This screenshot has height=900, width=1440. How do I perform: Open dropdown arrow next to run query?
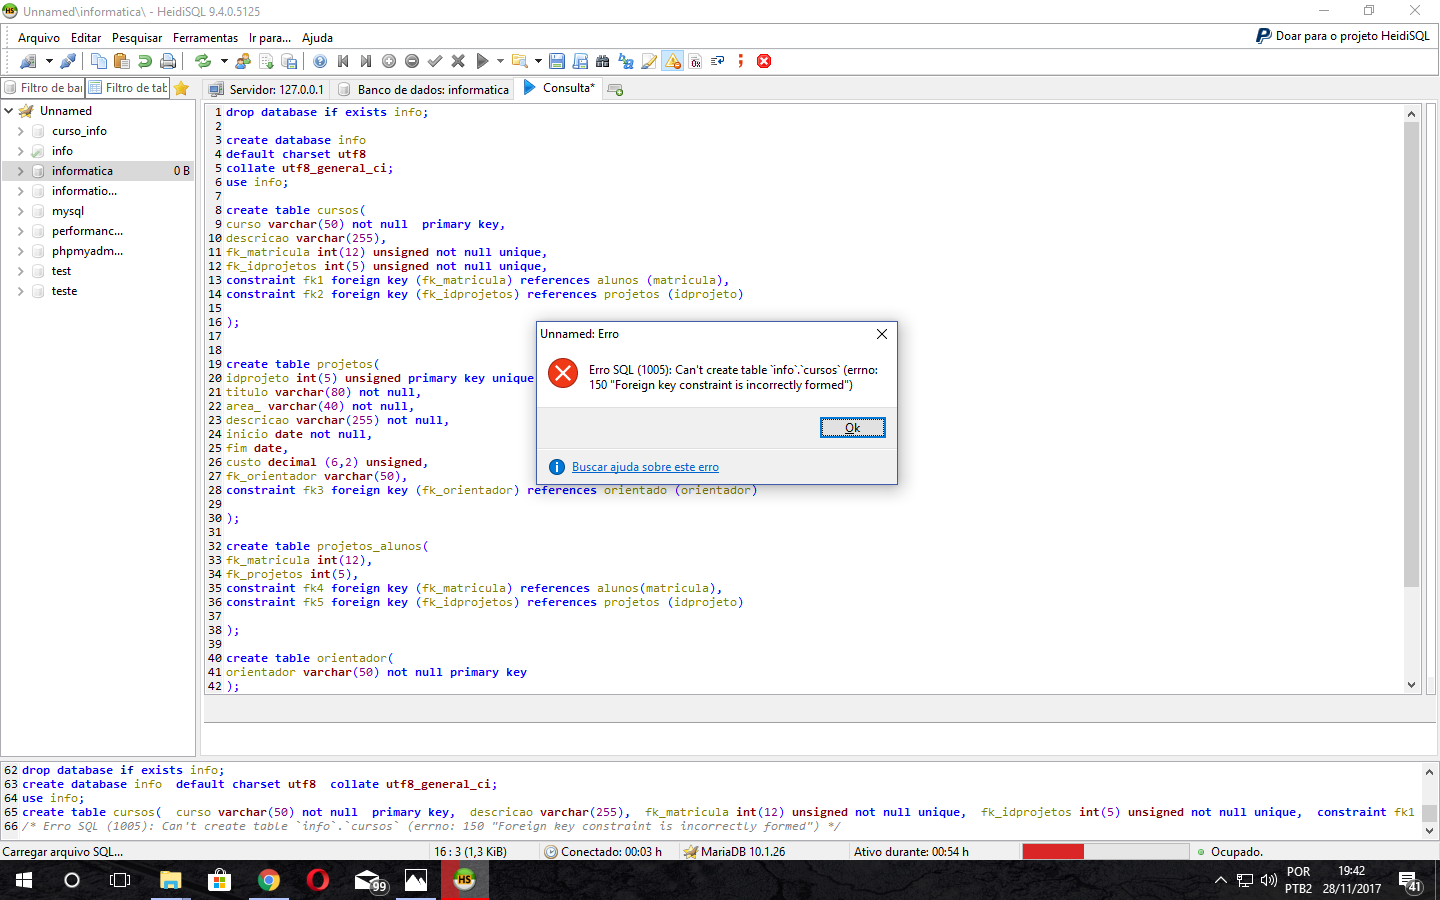click(500, 61)
